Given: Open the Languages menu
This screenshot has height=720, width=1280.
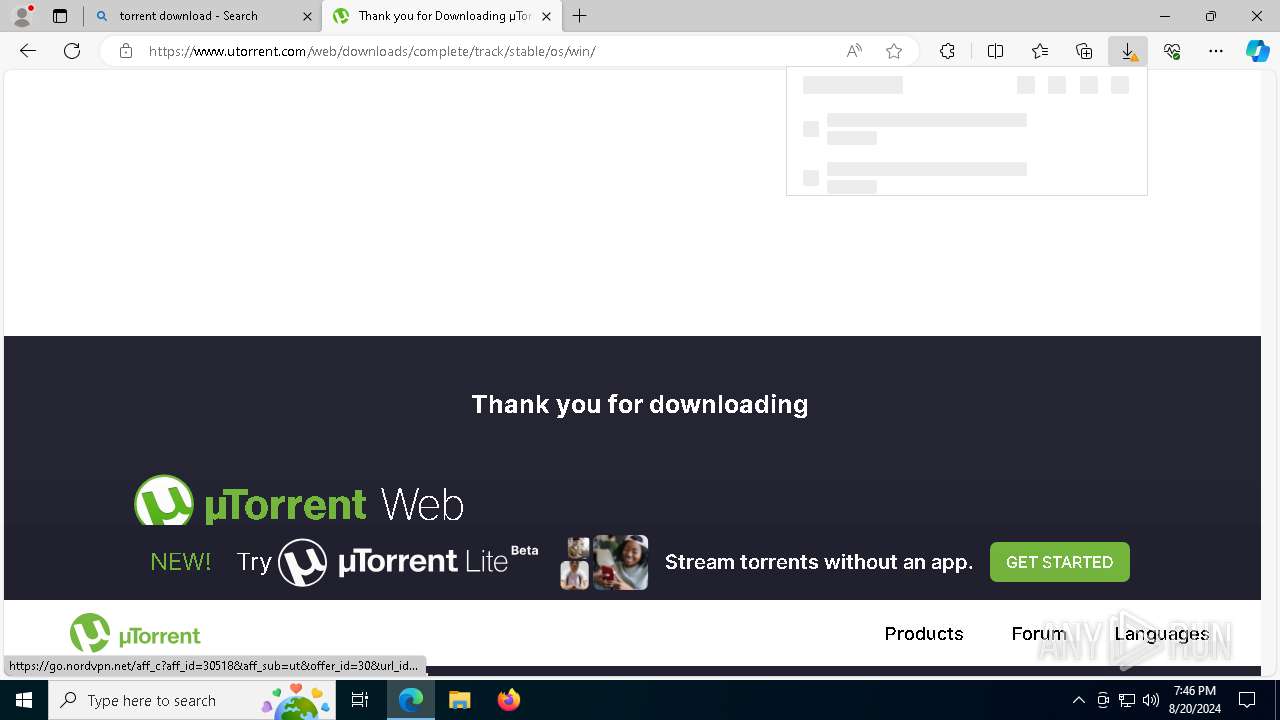Looking at the screenshot, I should [1162, 634].
